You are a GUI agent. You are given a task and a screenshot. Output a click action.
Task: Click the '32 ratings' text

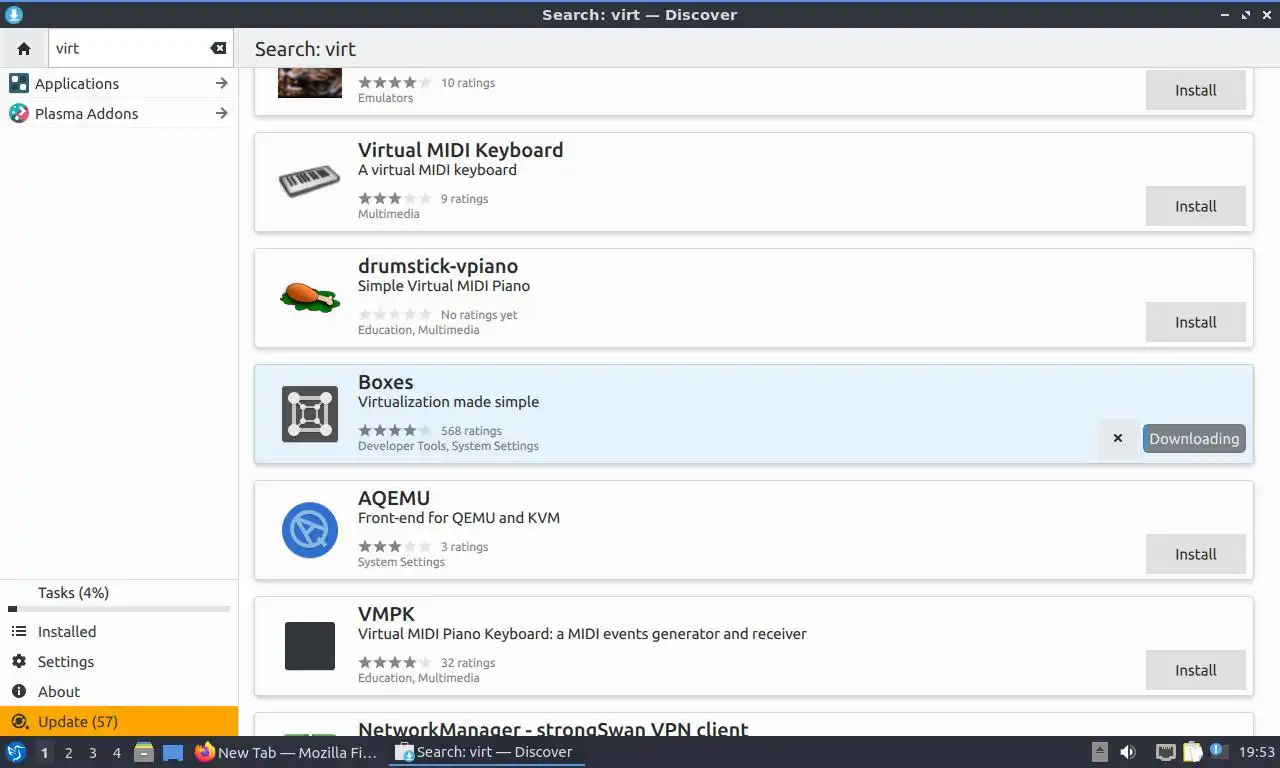[x=468, y=663]
